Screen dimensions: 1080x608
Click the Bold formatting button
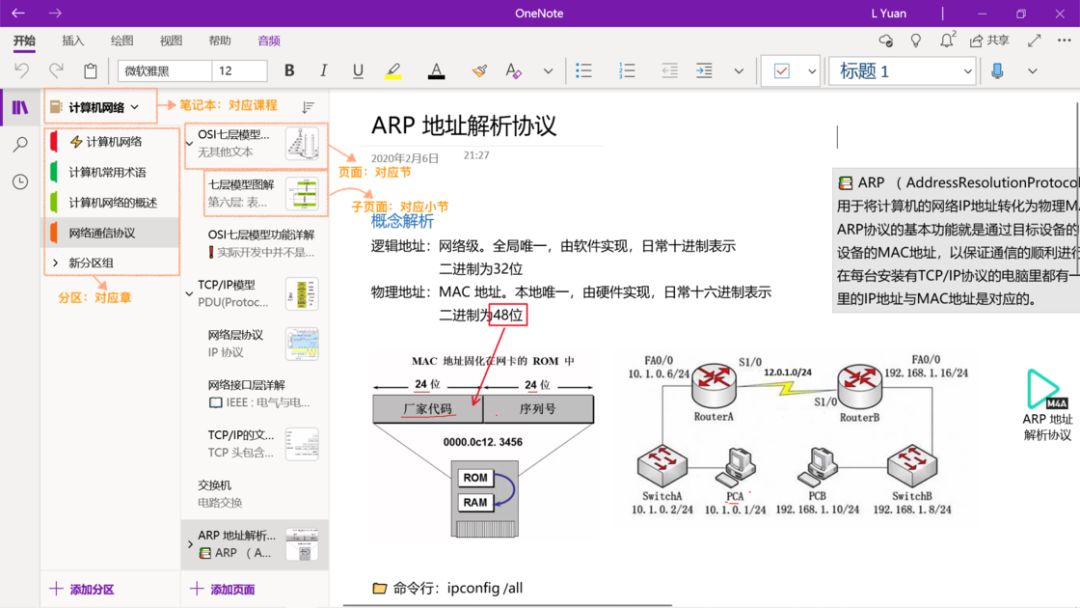point(290,71)
